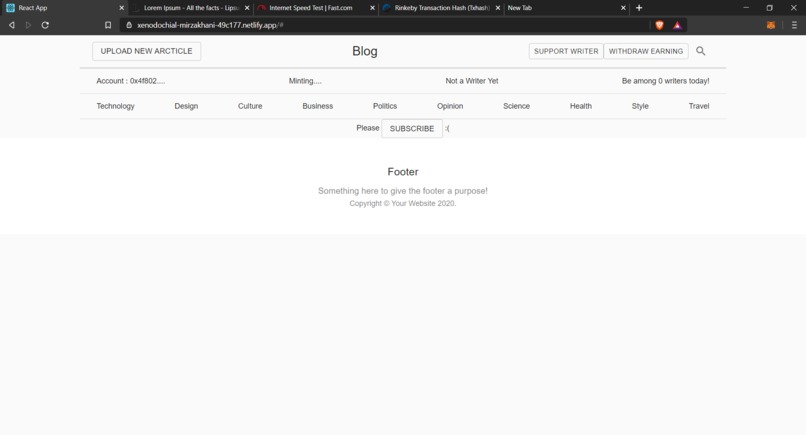Click Upload New Arcticle button
The width and height of the screenshot is (806, 435).
tap(146, 51)
